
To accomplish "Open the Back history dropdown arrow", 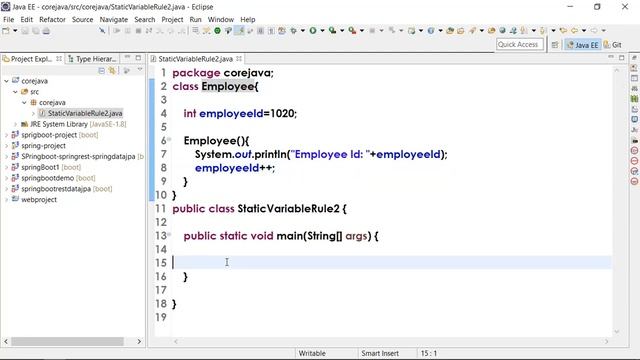I will coord(584,31).
